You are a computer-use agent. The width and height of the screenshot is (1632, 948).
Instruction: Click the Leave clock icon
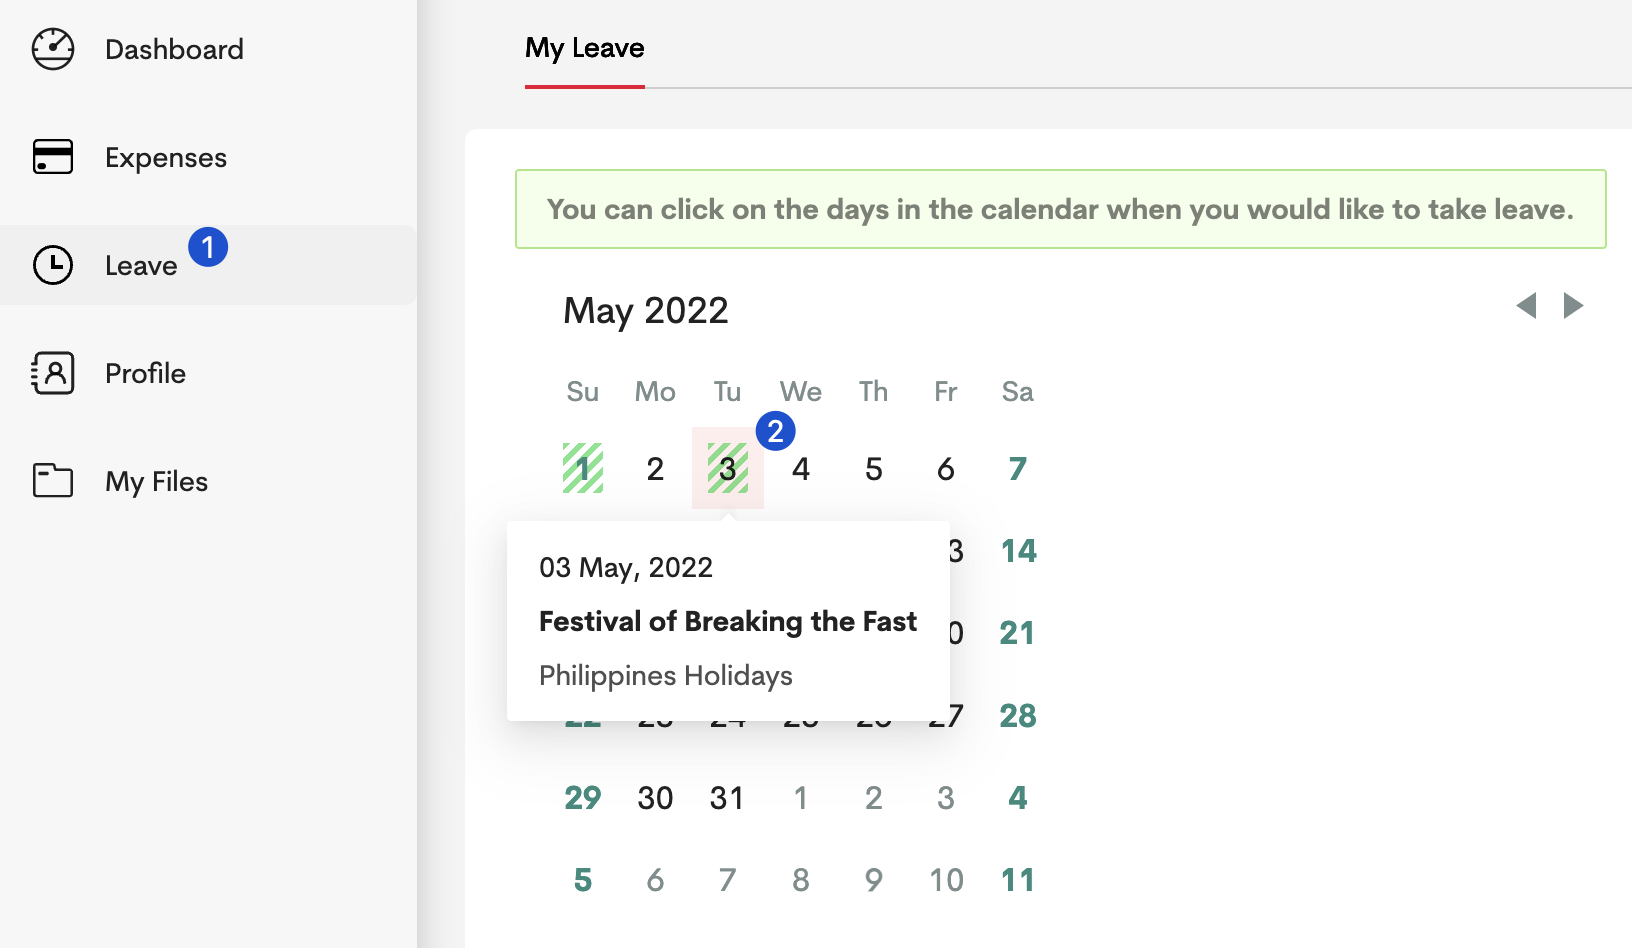click(53, 265)
